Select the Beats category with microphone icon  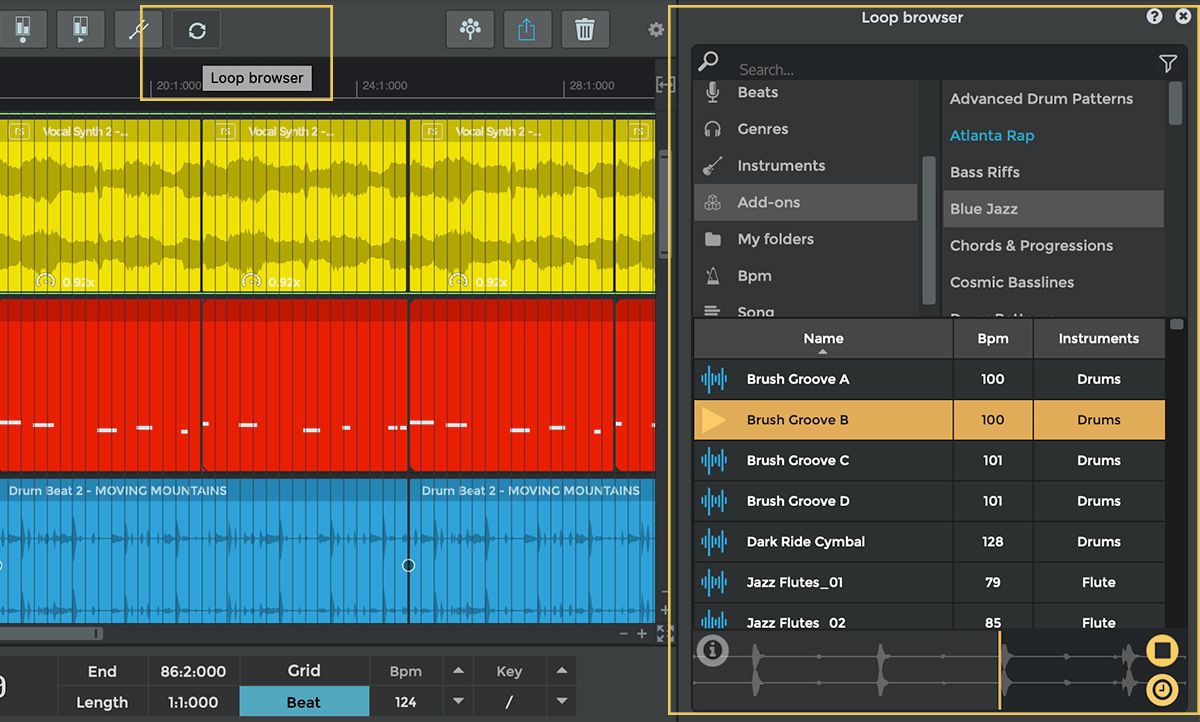[806, 92]
